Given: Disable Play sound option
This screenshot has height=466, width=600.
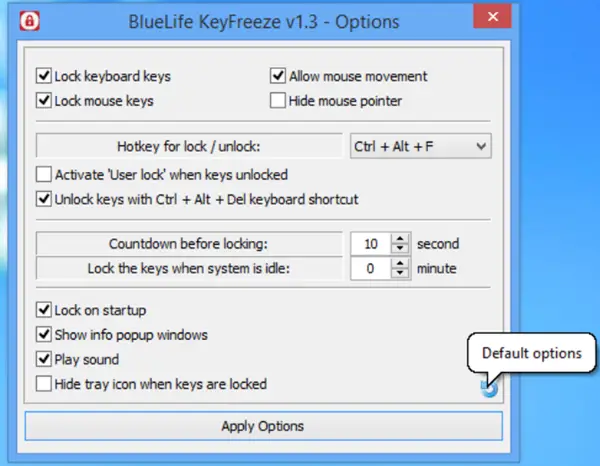Looking at the screenshot, I should (44, 359).
